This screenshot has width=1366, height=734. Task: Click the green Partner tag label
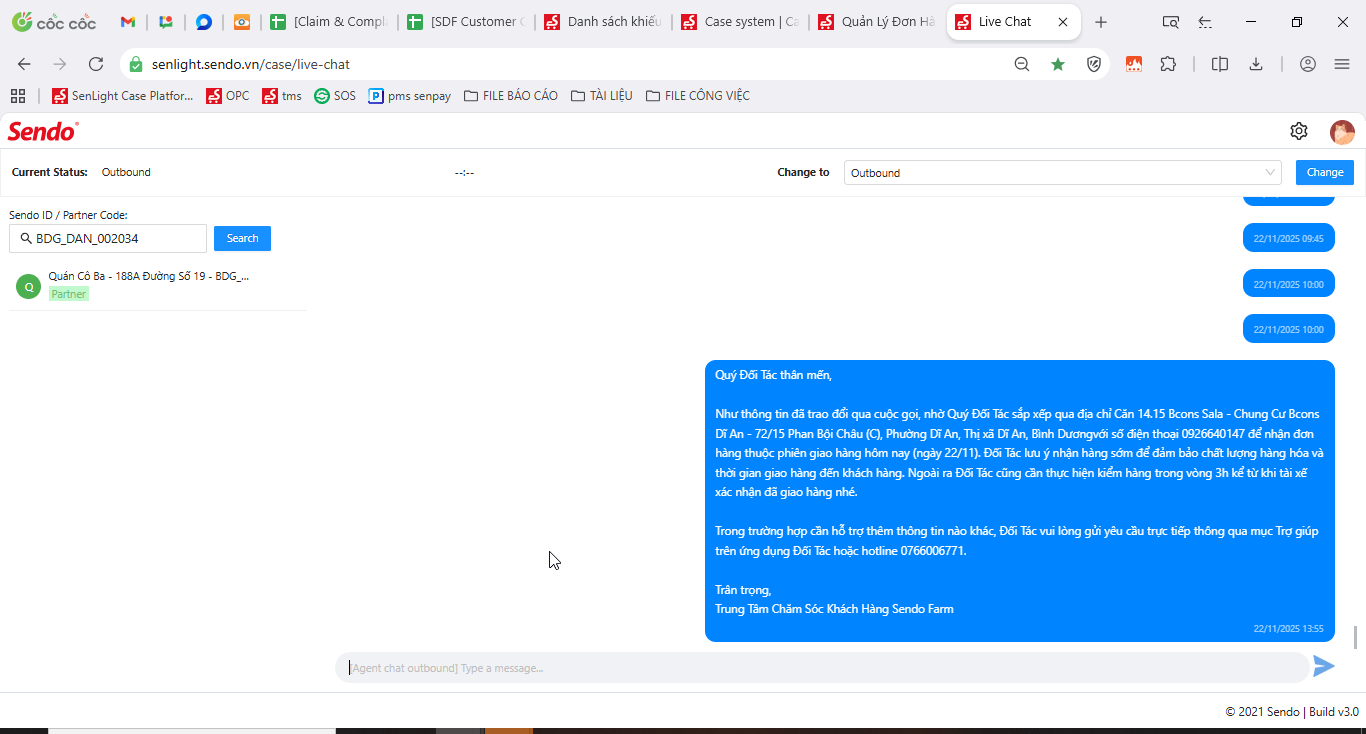(69, 294)
